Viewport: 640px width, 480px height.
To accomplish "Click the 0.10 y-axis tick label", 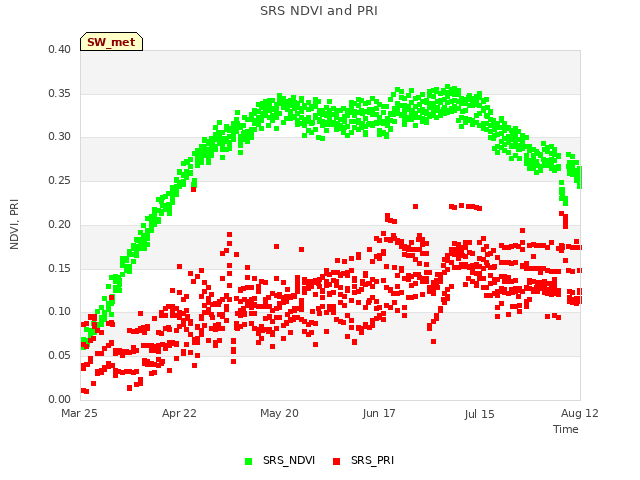I will (x=60, y=311).
